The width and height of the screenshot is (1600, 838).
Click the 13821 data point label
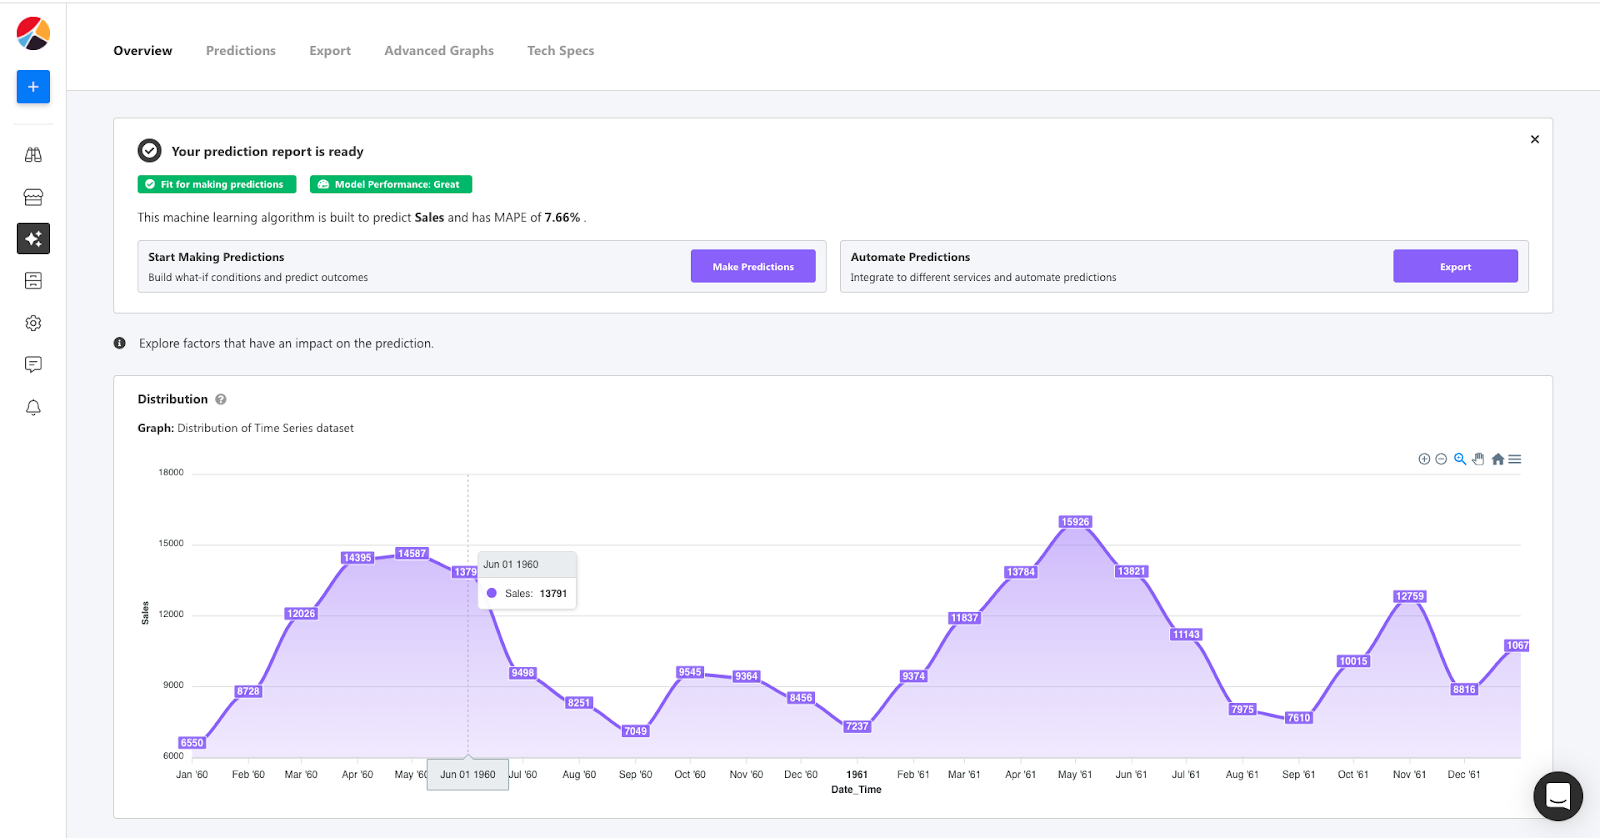(x=1132, y=571)
